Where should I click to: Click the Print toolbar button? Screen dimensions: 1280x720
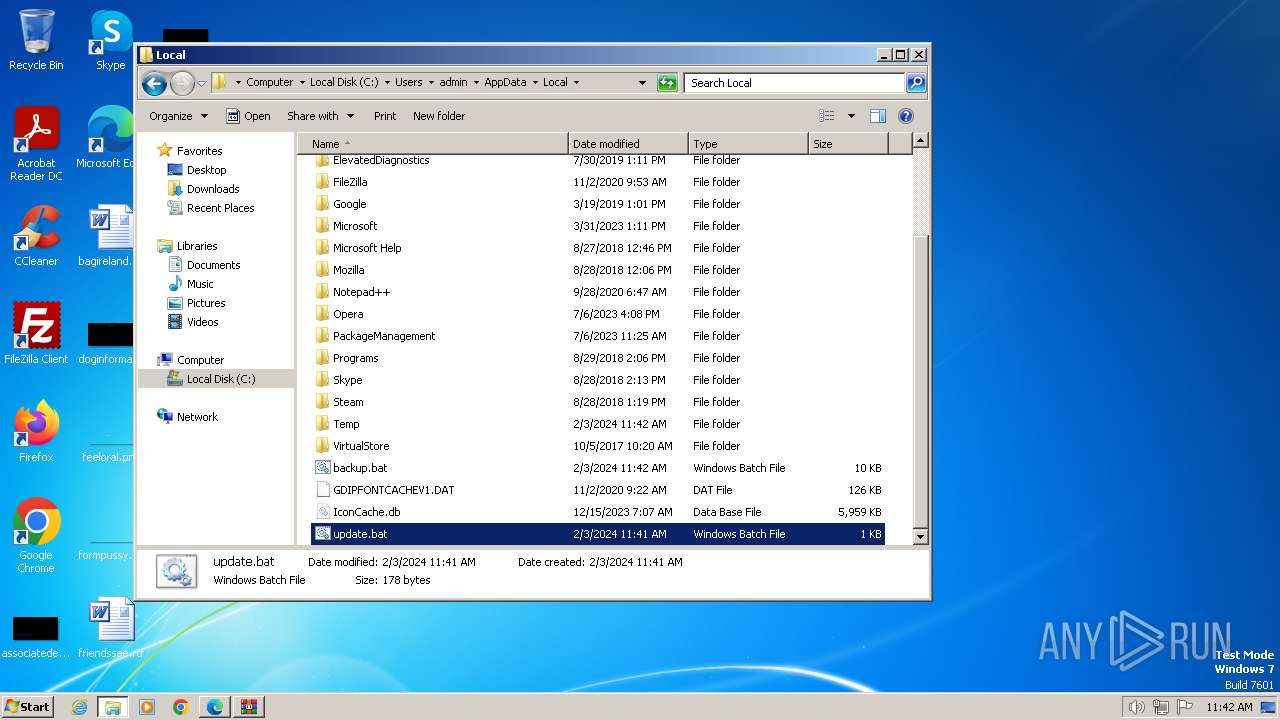(x=385, y=116)
